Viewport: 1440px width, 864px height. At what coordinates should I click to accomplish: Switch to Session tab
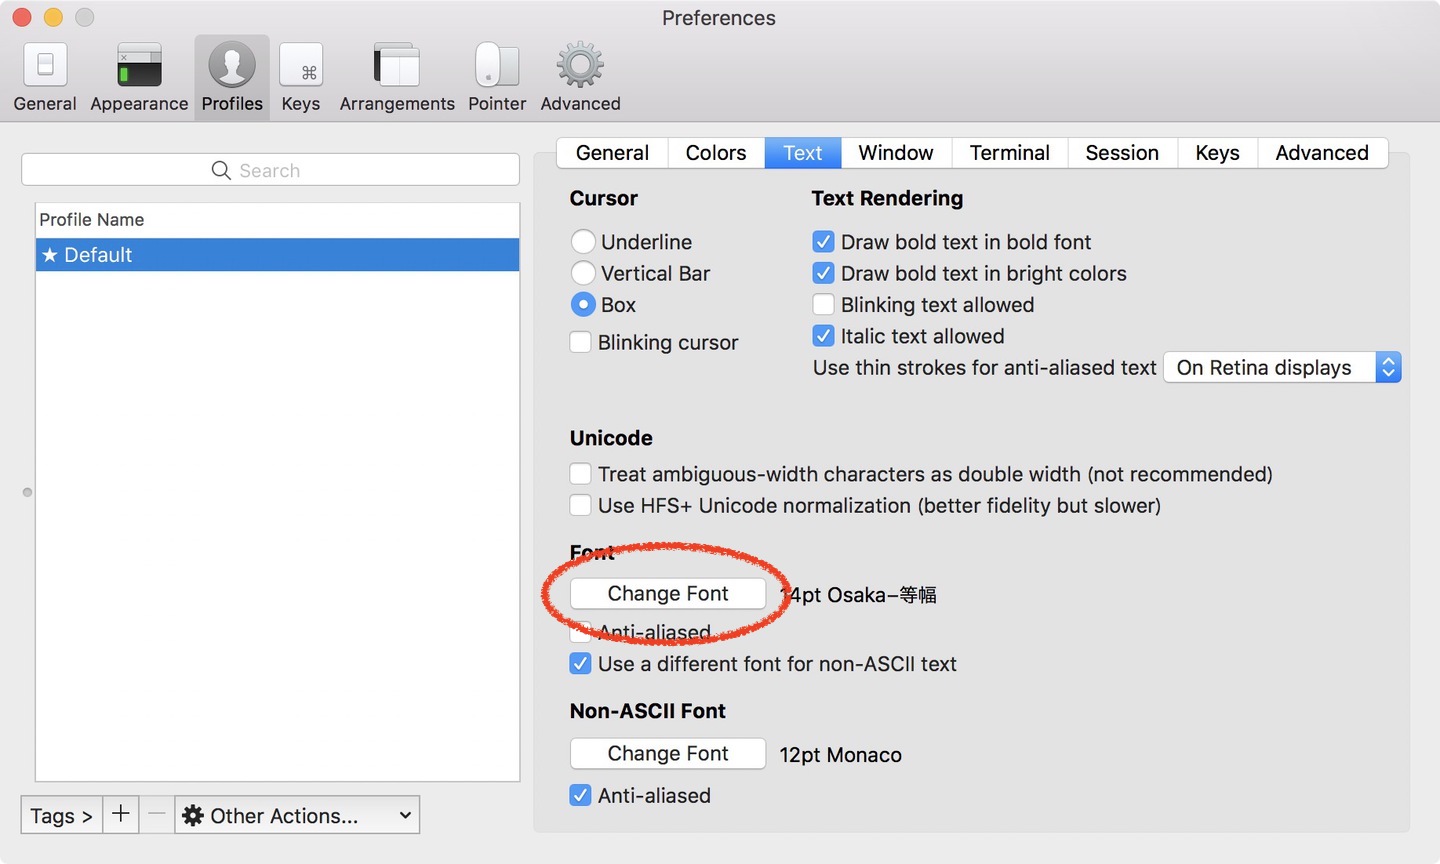(1122, 152)
